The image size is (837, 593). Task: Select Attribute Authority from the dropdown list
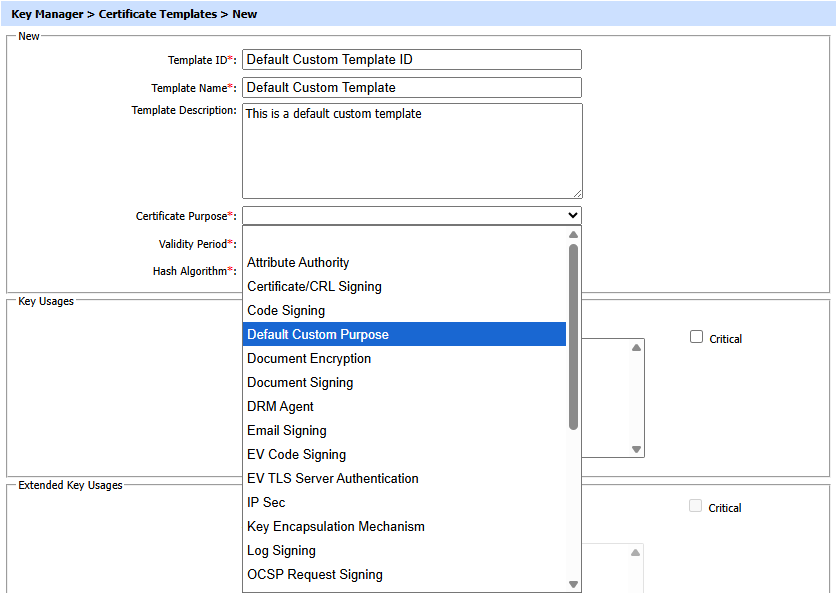[x=298, y=263]
